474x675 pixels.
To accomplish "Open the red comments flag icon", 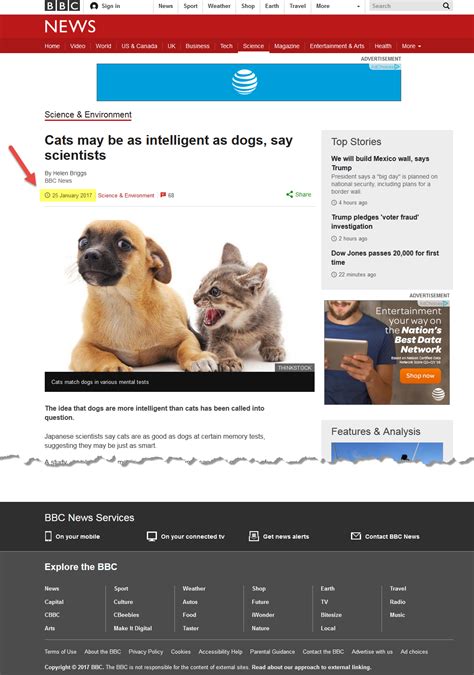I will pos(163,195).
